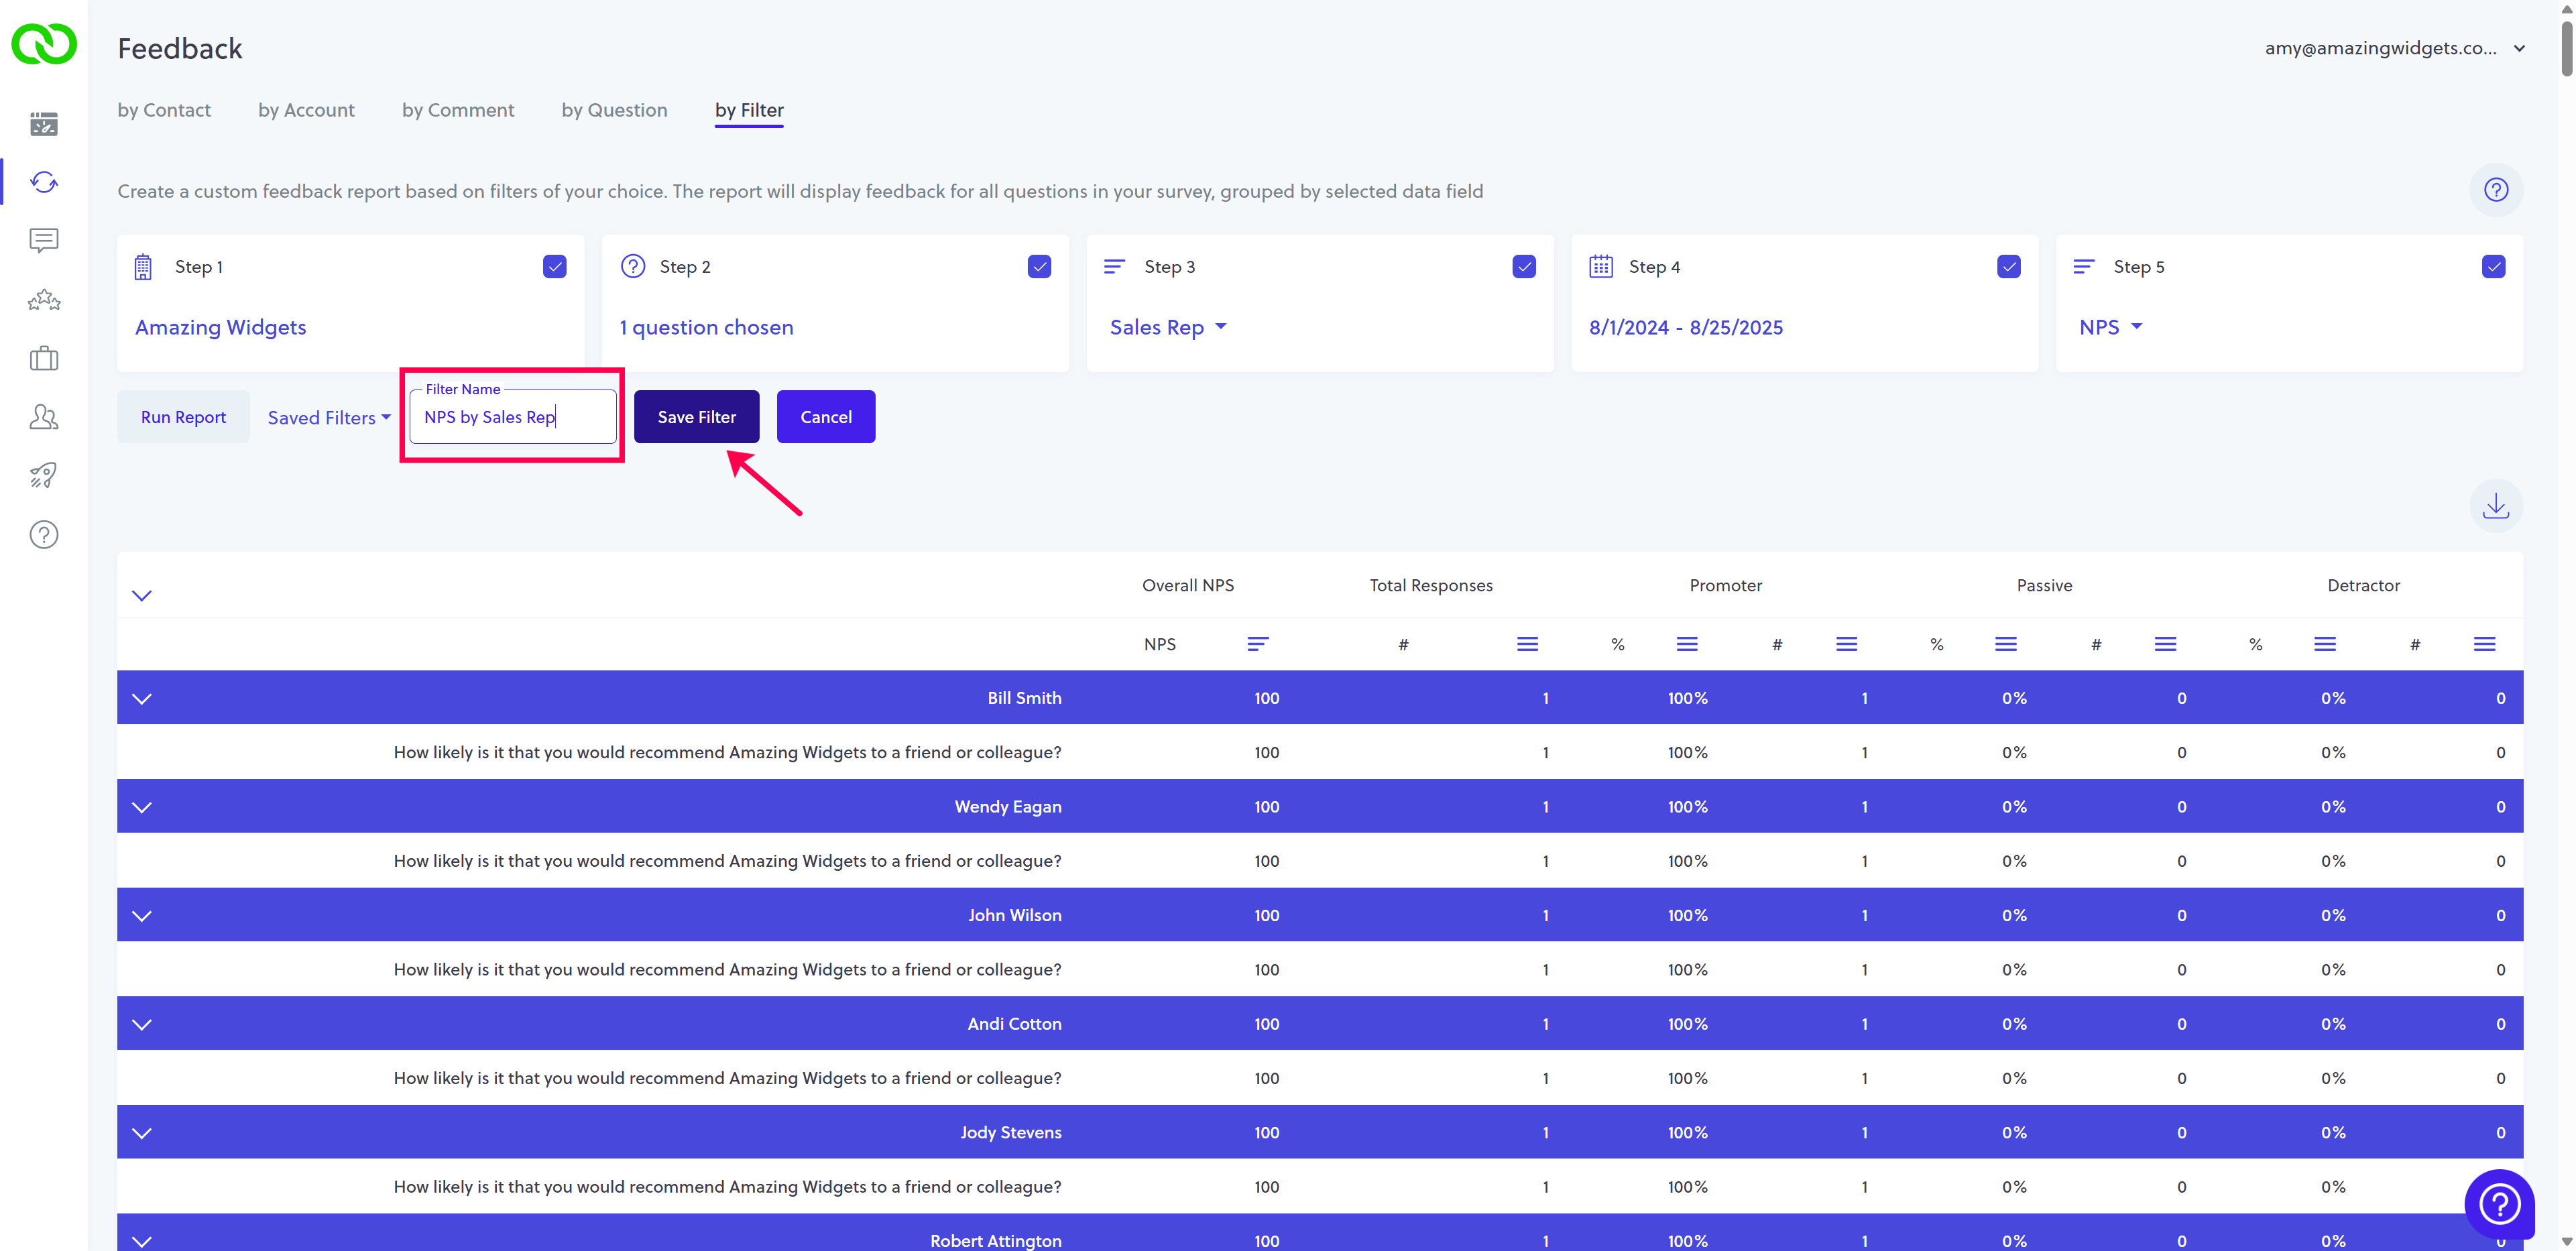This screenshot has height=1251, width=2576.
Task: Open the comments icon in sidebar
Action: pyautogui.click(x=44, y=240)
